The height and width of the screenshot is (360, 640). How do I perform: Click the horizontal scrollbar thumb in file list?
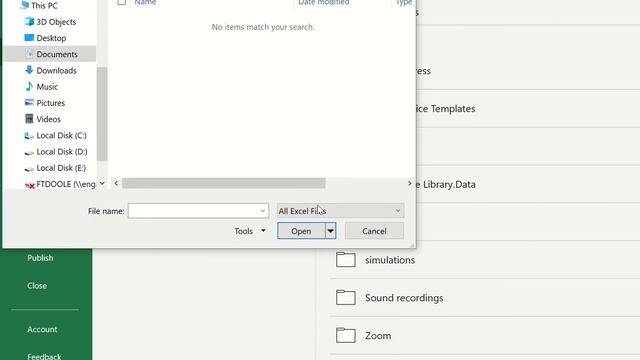[224, 184]
